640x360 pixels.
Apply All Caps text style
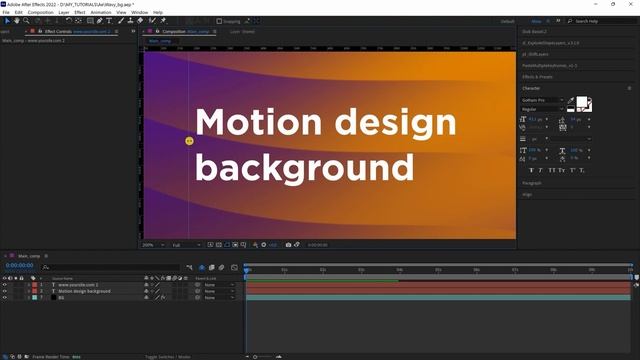click(x=552, y=170)
